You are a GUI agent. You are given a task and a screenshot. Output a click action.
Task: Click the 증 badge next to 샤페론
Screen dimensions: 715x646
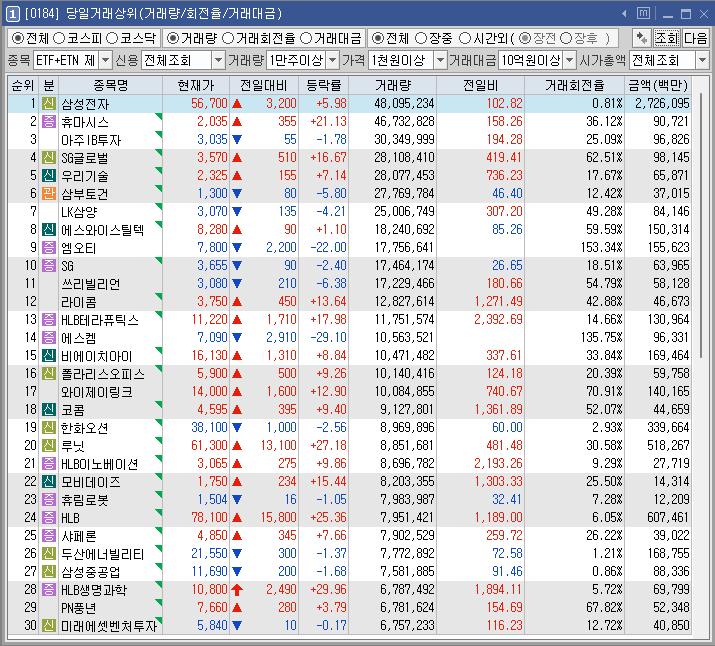[49, 536]
